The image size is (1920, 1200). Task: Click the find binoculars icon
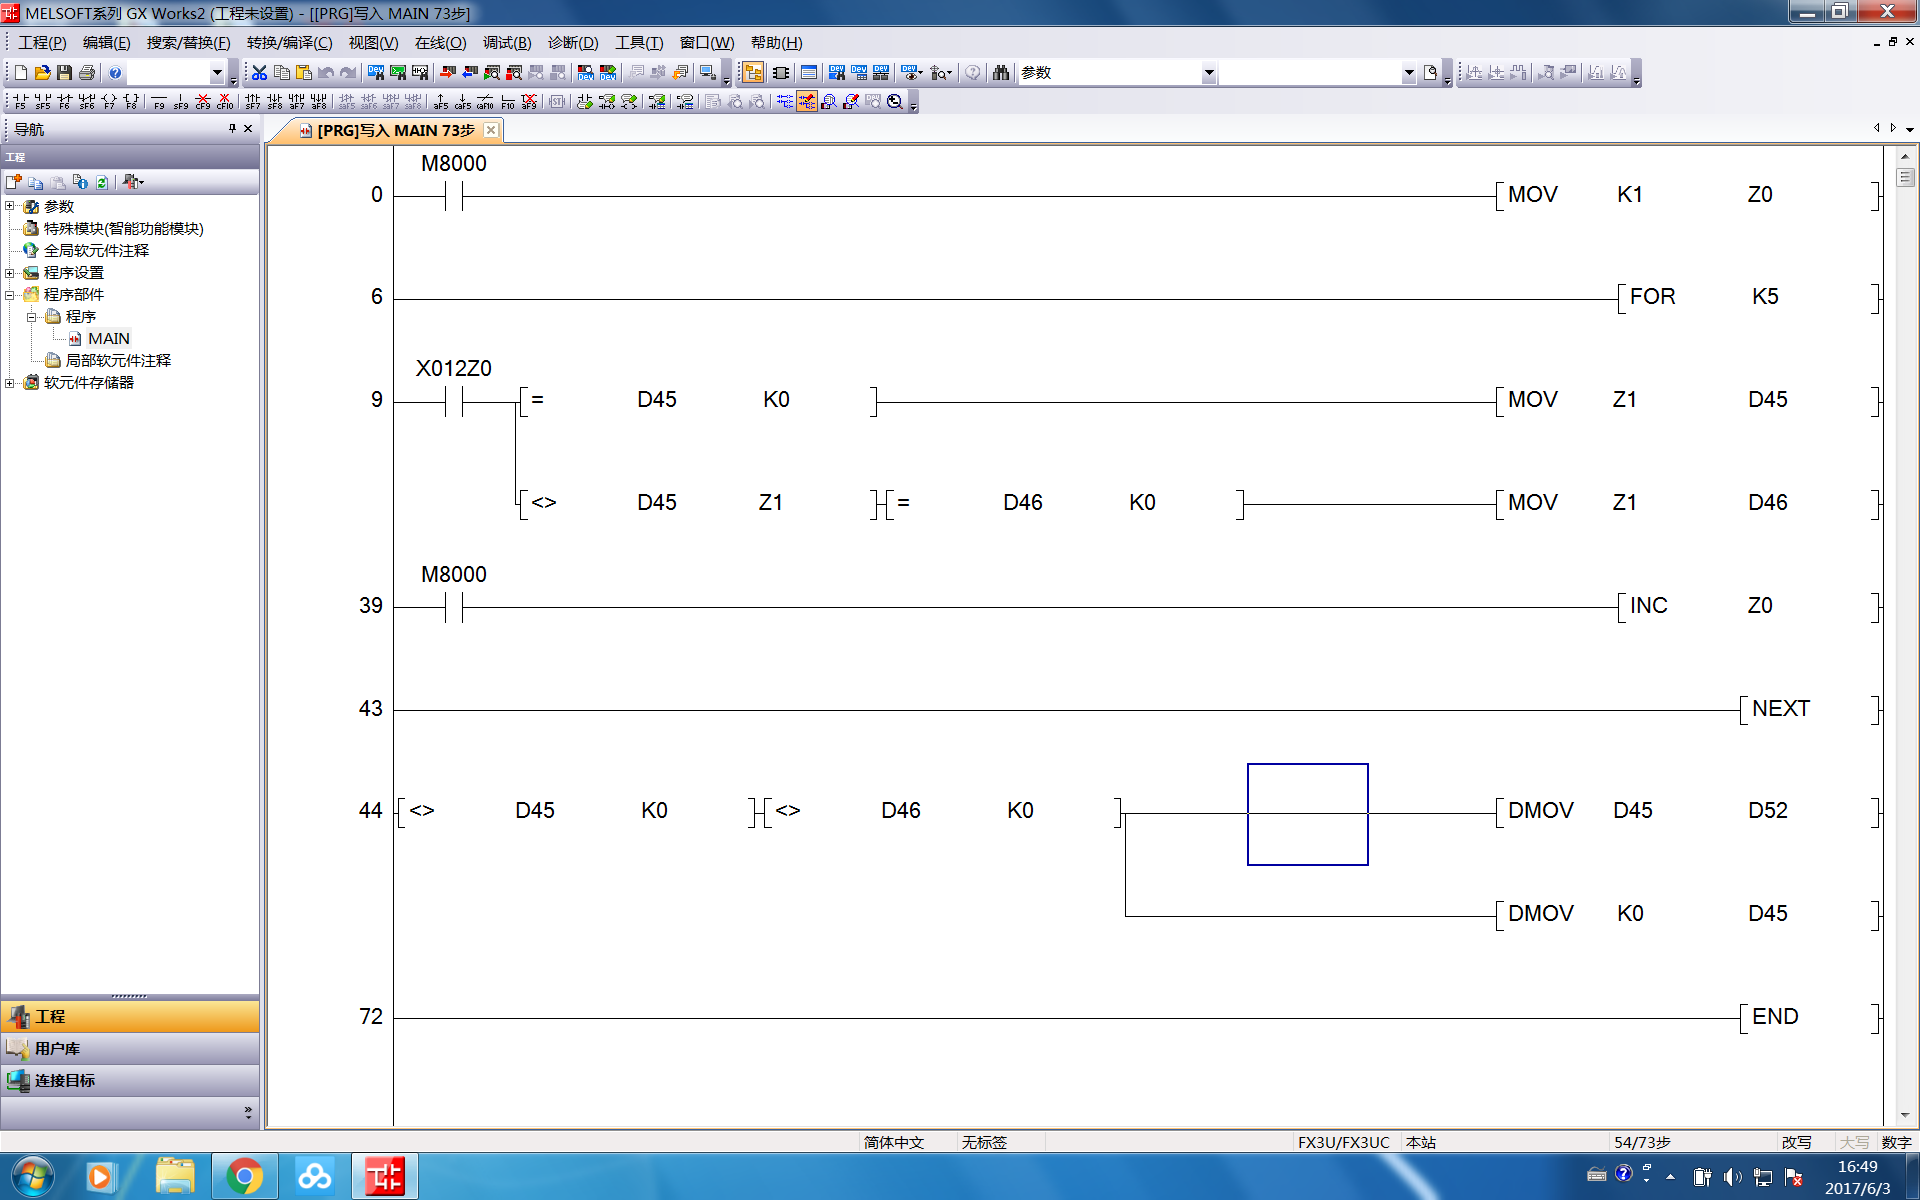(x=1000, y=73)
